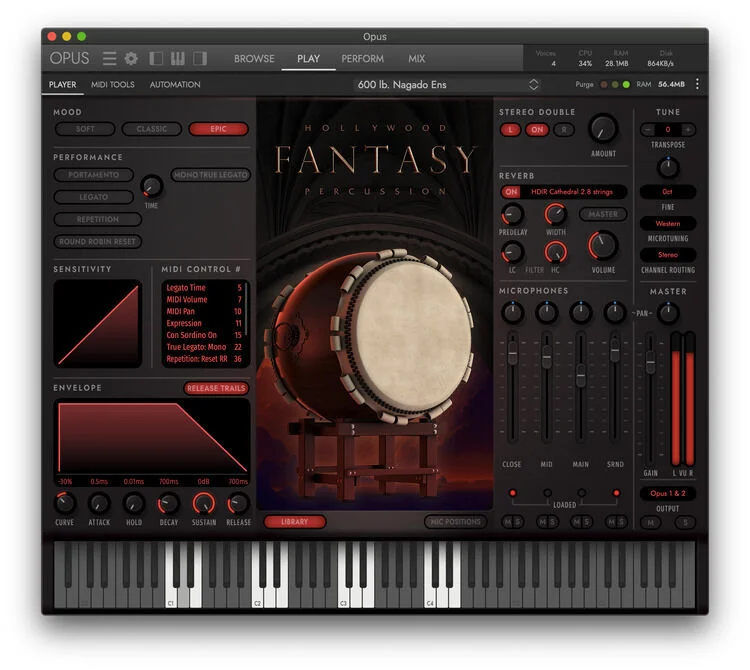This screenshot has height=670, width=750.
Task: Click the Envelope Decay knob
Action: tap(168, 503)
